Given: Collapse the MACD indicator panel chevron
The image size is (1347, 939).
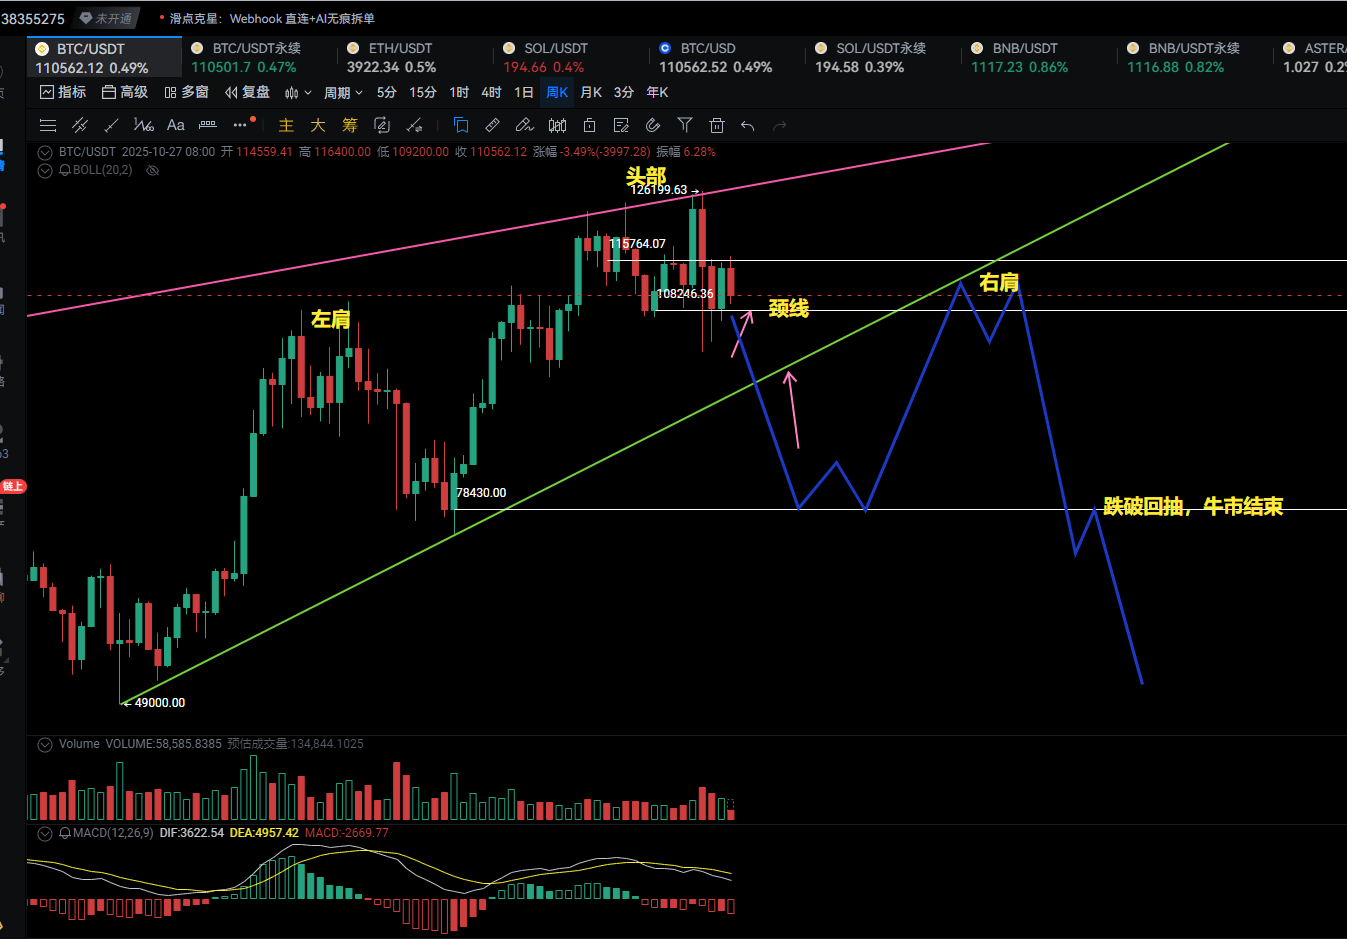Looking at the screenshot, I should 44,833.
